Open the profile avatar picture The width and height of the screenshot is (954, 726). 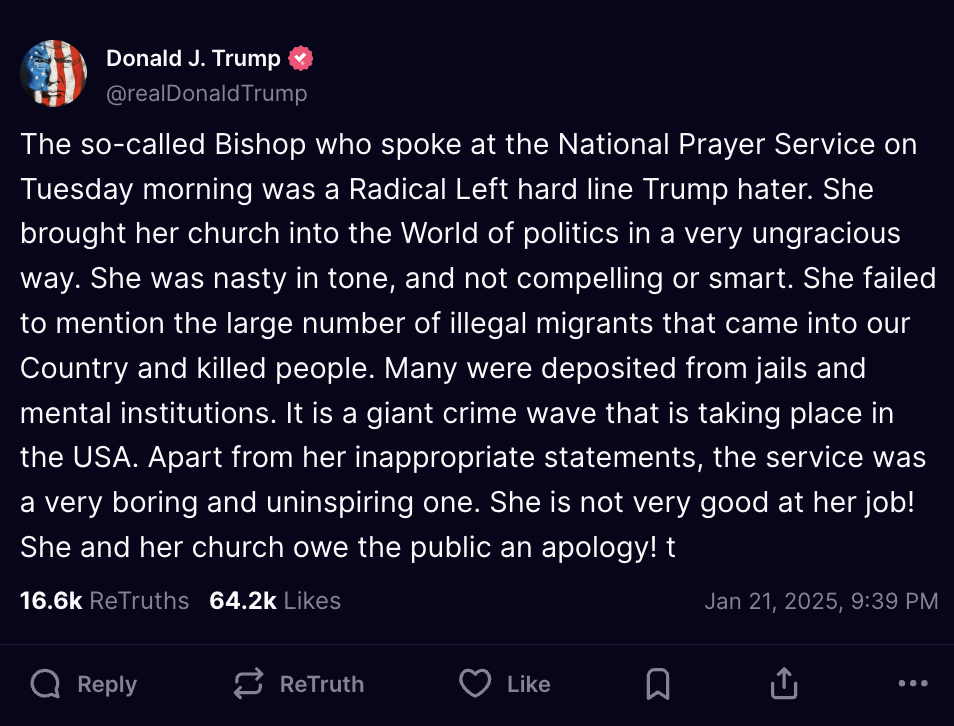pos(54,74)
